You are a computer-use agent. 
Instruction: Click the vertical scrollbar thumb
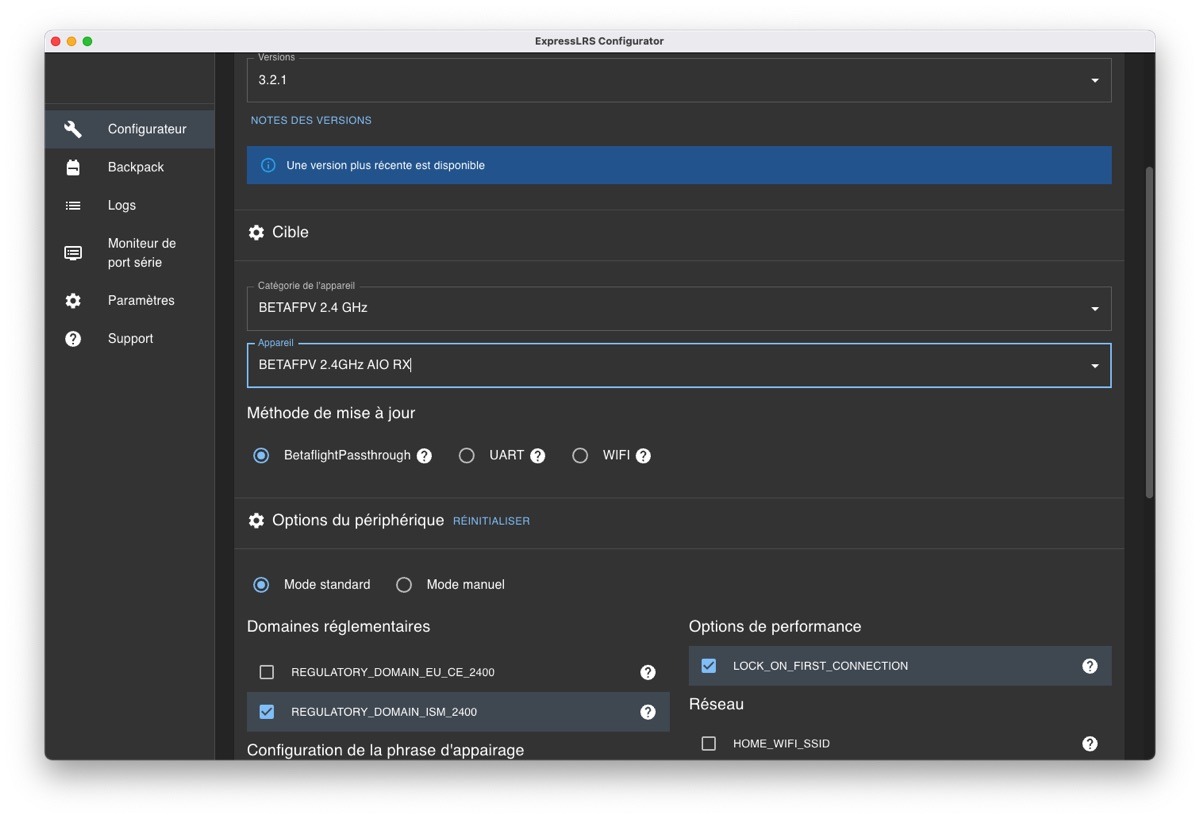coord(1150,332)
